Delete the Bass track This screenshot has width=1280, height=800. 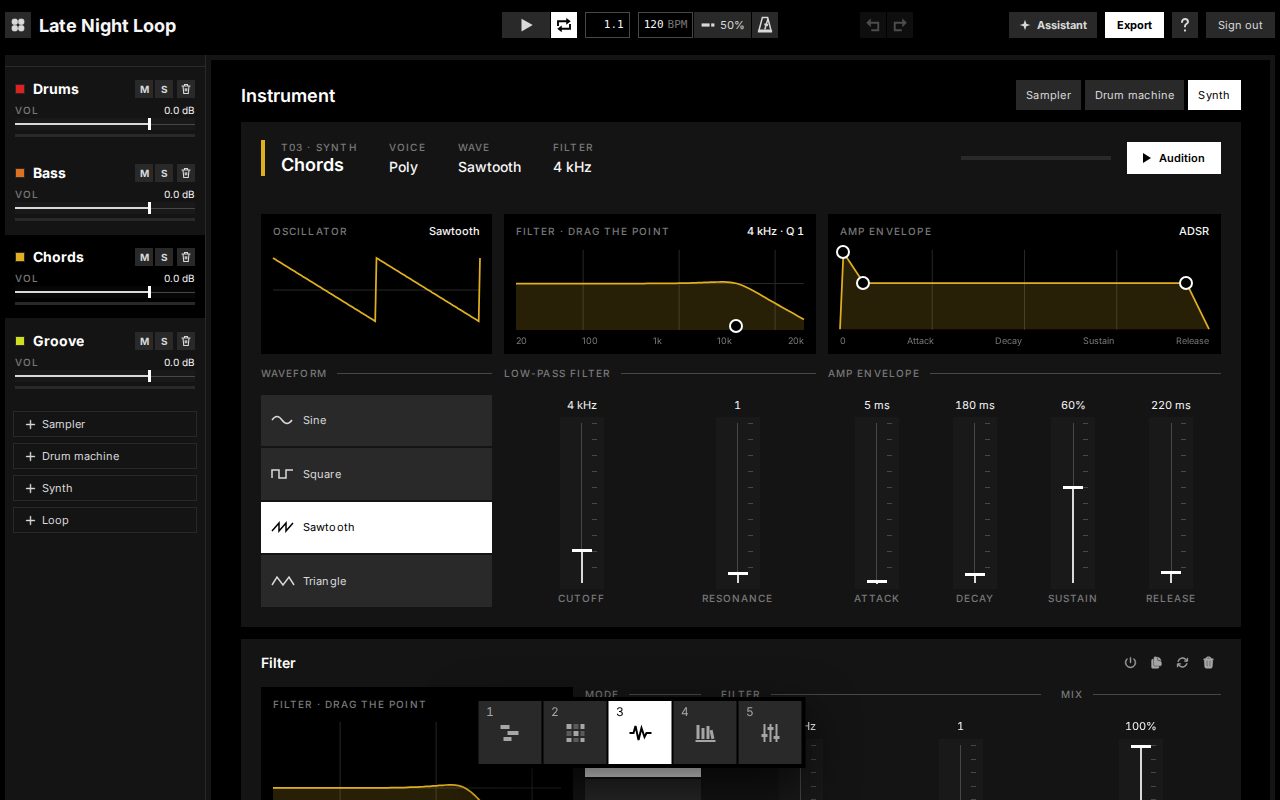coord(186,173)
